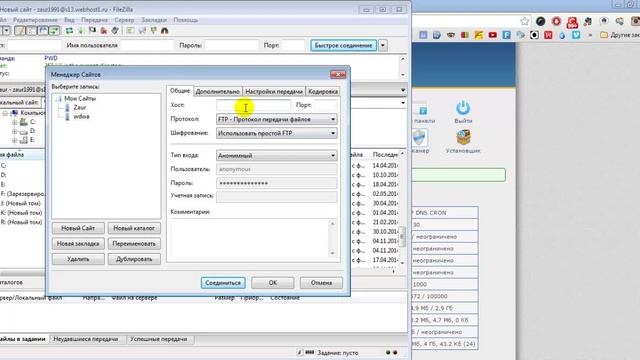Open the Закладки menu
Screen dimensions: 640x360
pyautogui.click(x=154, y=20)
